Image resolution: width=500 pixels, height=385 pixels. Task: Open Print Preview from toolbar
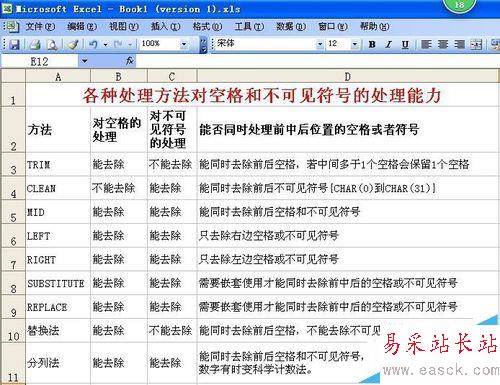point(52,44)
